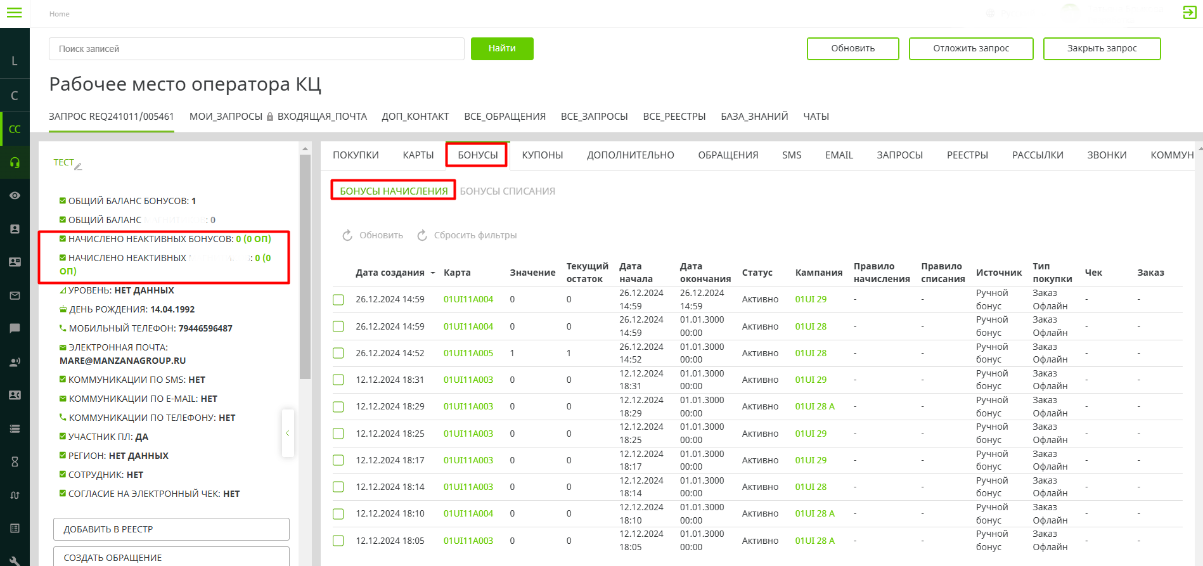Toggle sort arrow on Дата создания column
Viewport: 1203px width, 566px height.
[433, 273]
